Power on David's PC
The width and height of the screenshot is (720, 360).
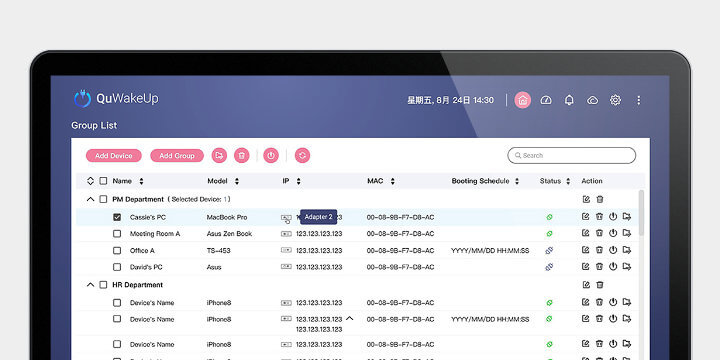(613, 266)
